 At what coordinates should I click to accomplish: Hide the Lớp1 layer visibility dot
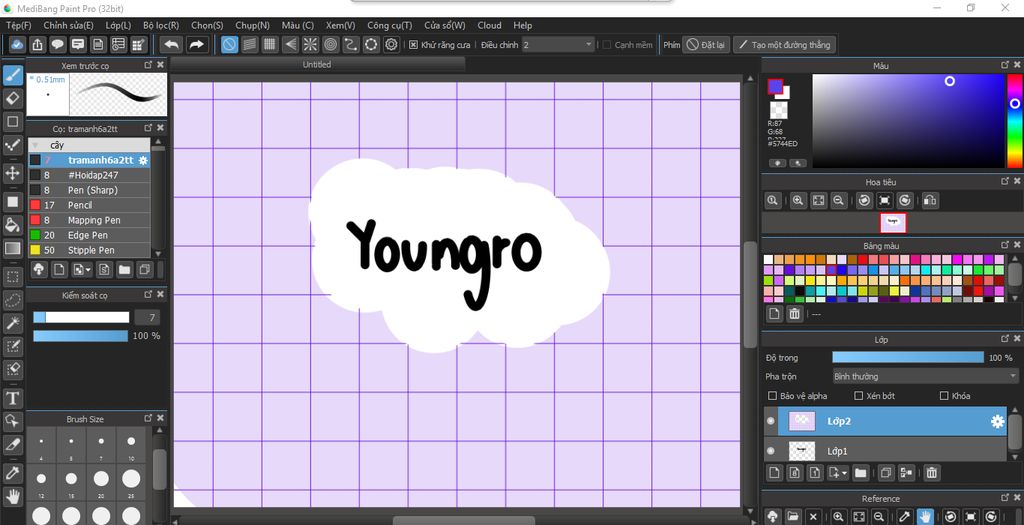pos(771,451)
